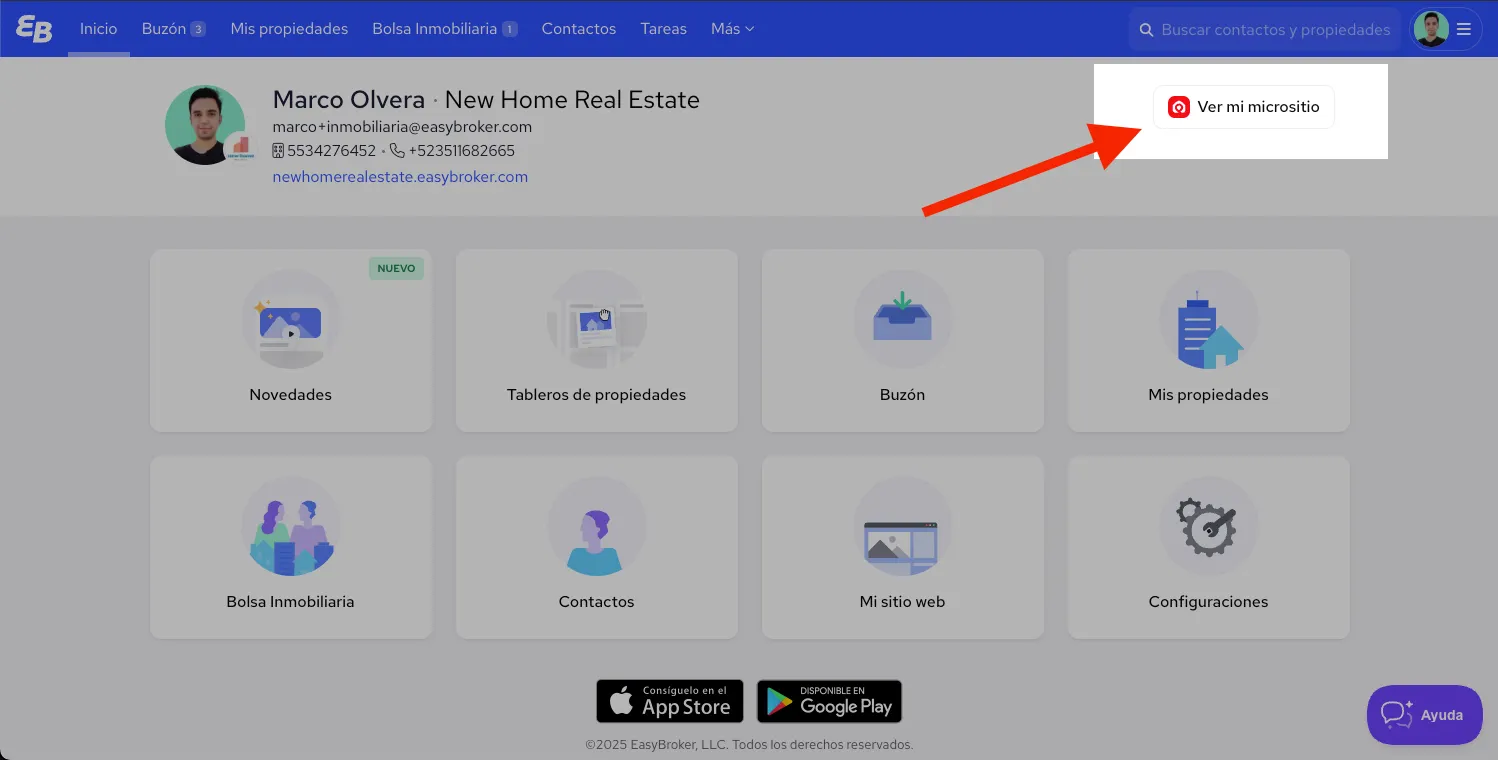Click the Google Play download badge
Viewport: 1498px width, 760px height.
[830, 701]
